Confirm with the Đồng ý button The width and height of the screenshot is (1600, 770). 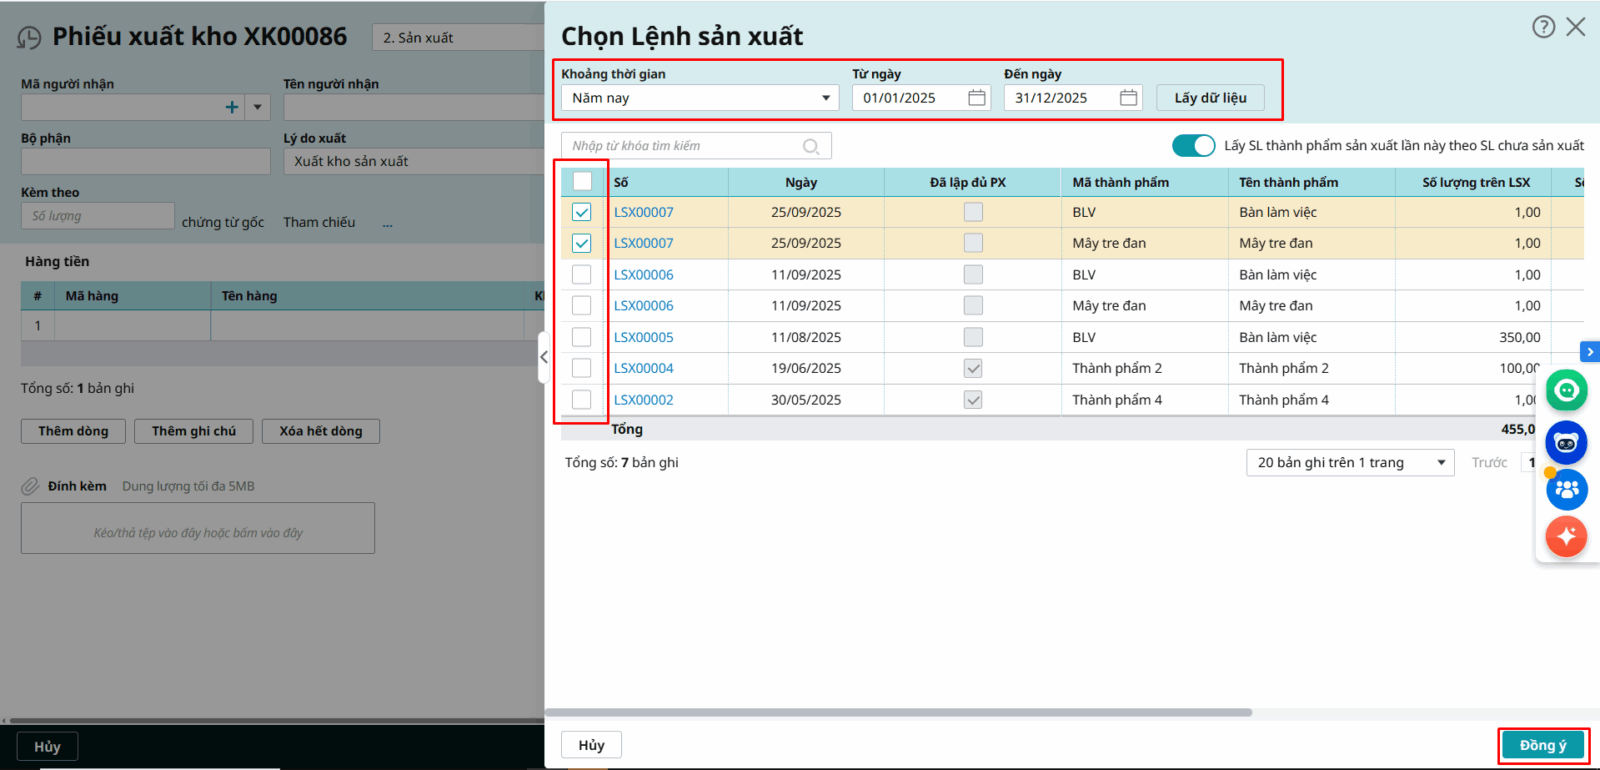coord(1542,746)
